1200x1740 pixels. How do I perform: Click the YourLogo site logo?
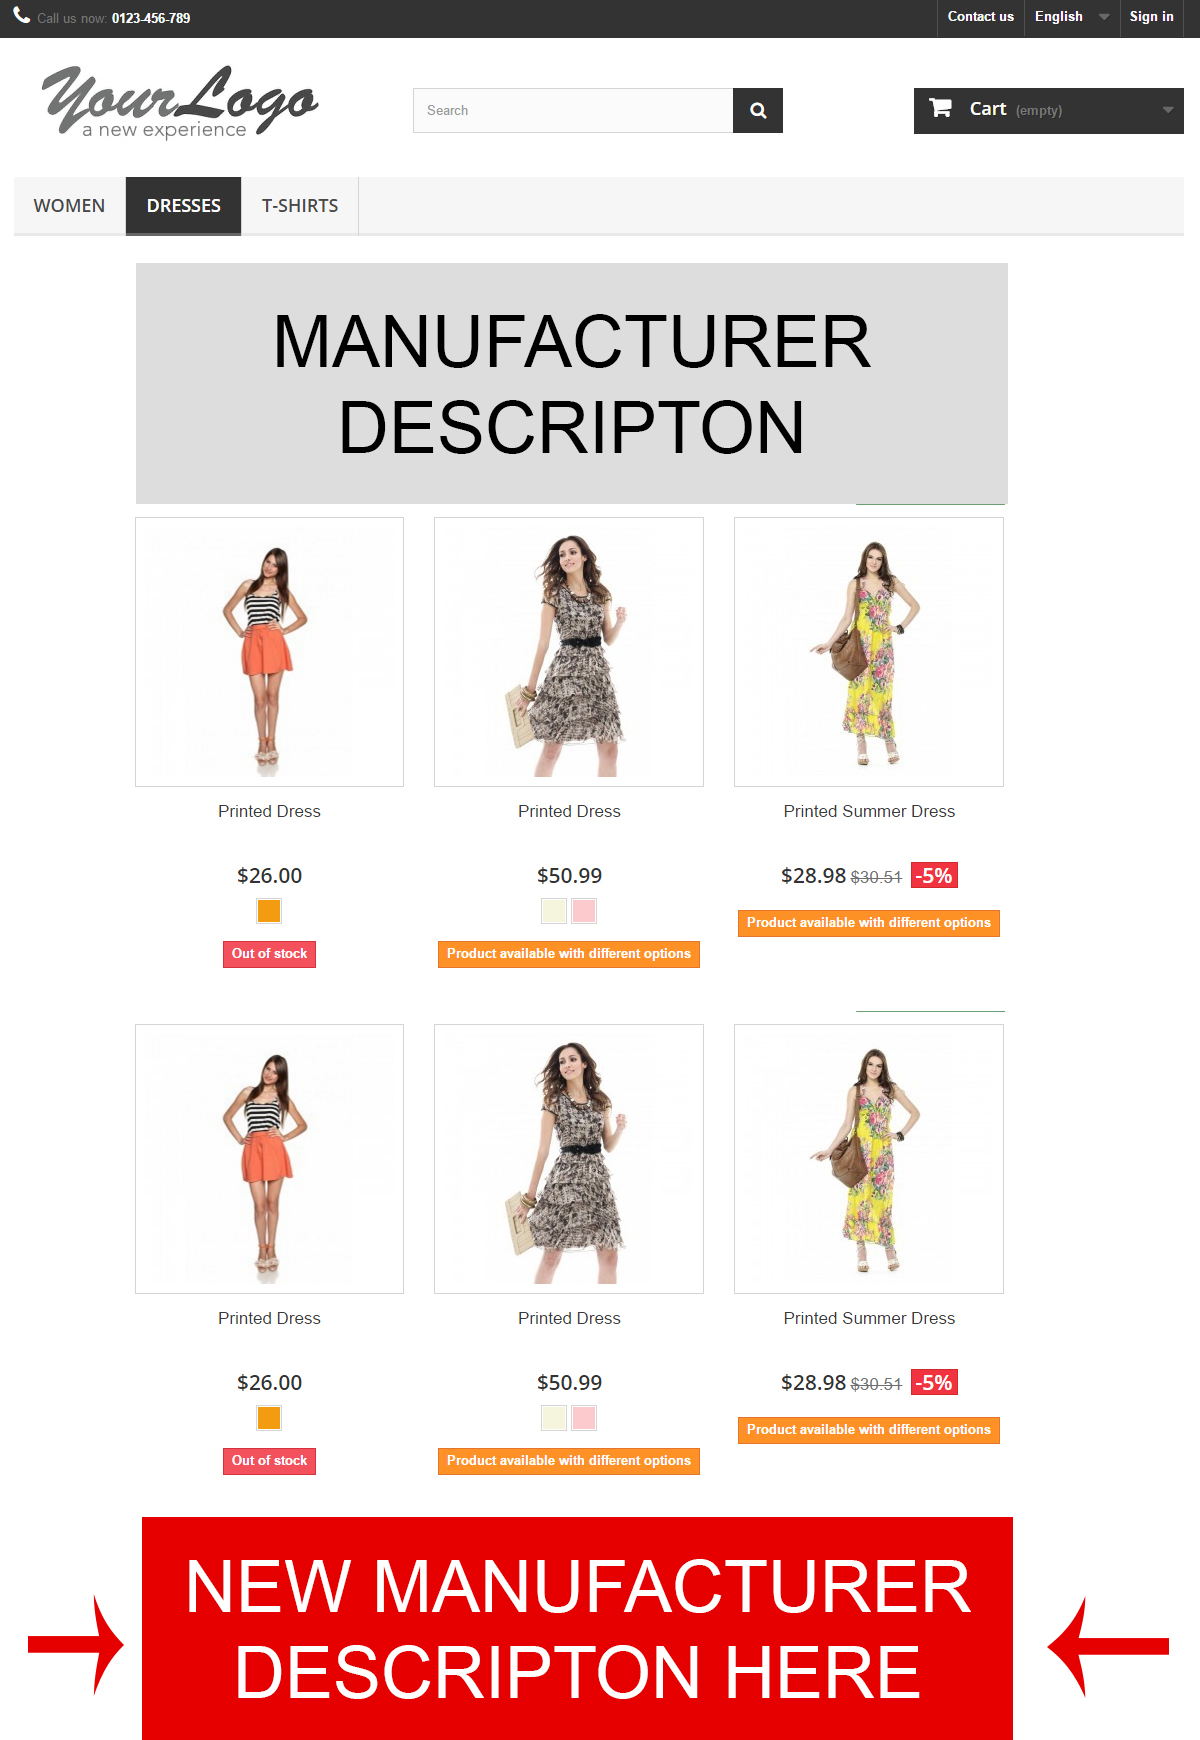pos(180,102)
